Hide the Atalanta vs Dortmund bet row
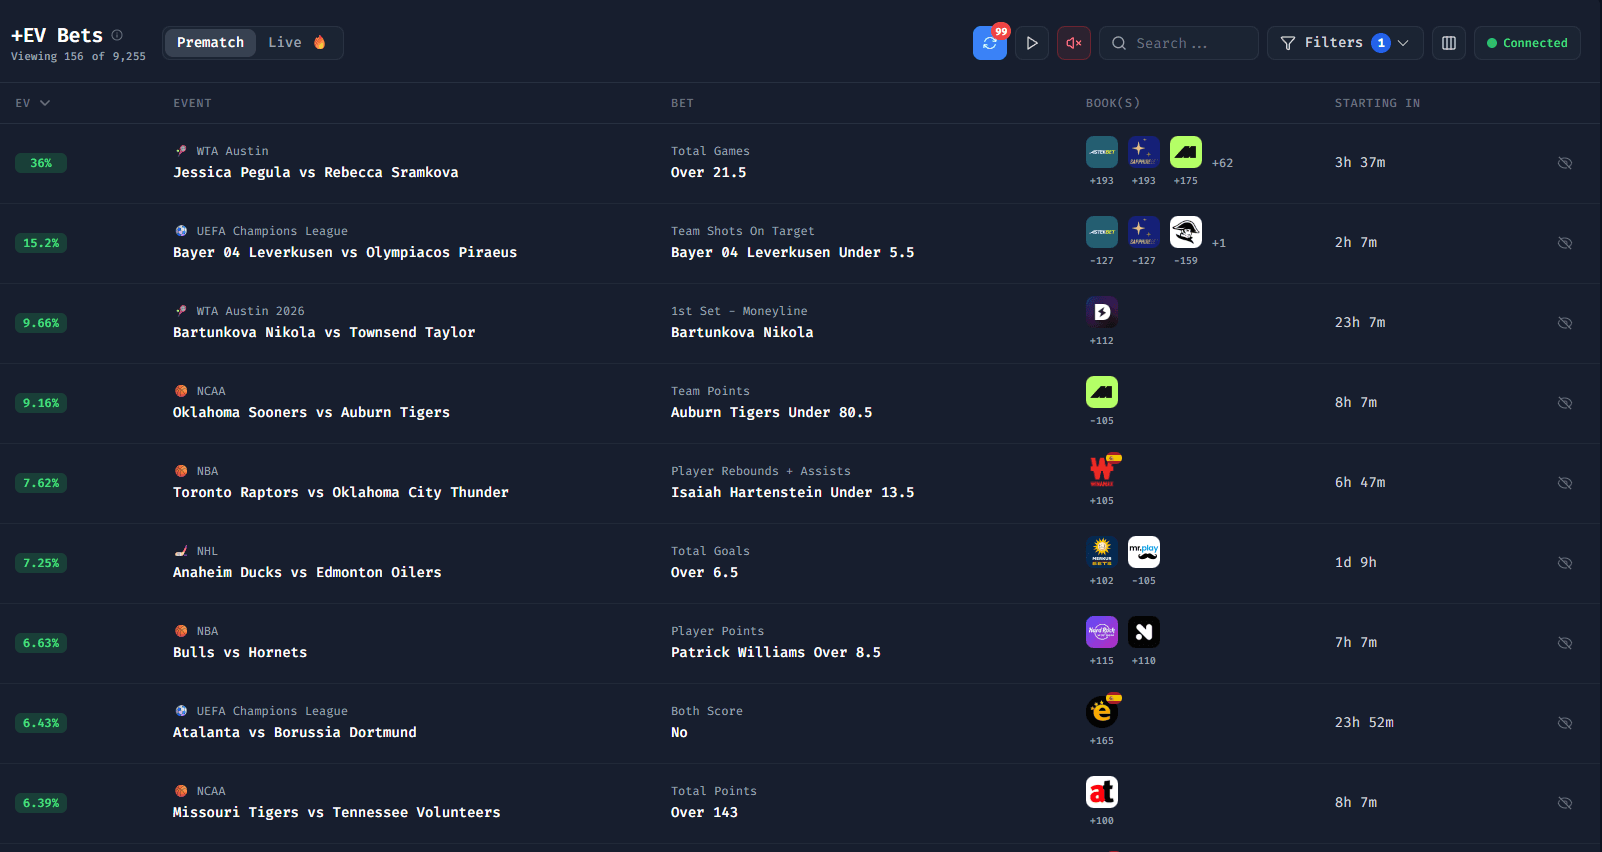Viewport: 1602px width, 852px height. pos(1565,723)
